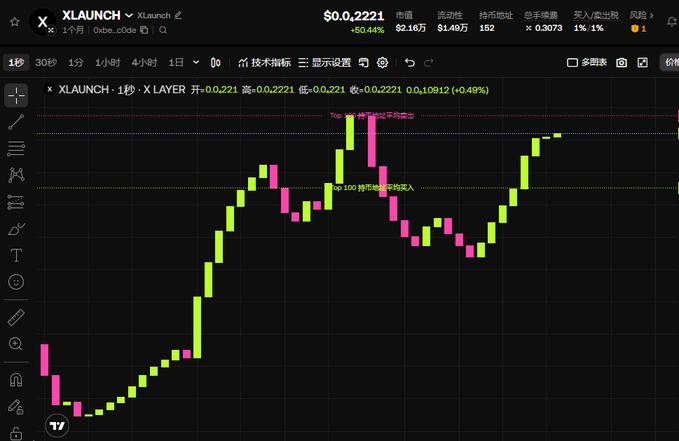The image size is (679, 441).
Task: Open the XLAUNCH token switcher dropdown arrow
Action: point(129,16)
